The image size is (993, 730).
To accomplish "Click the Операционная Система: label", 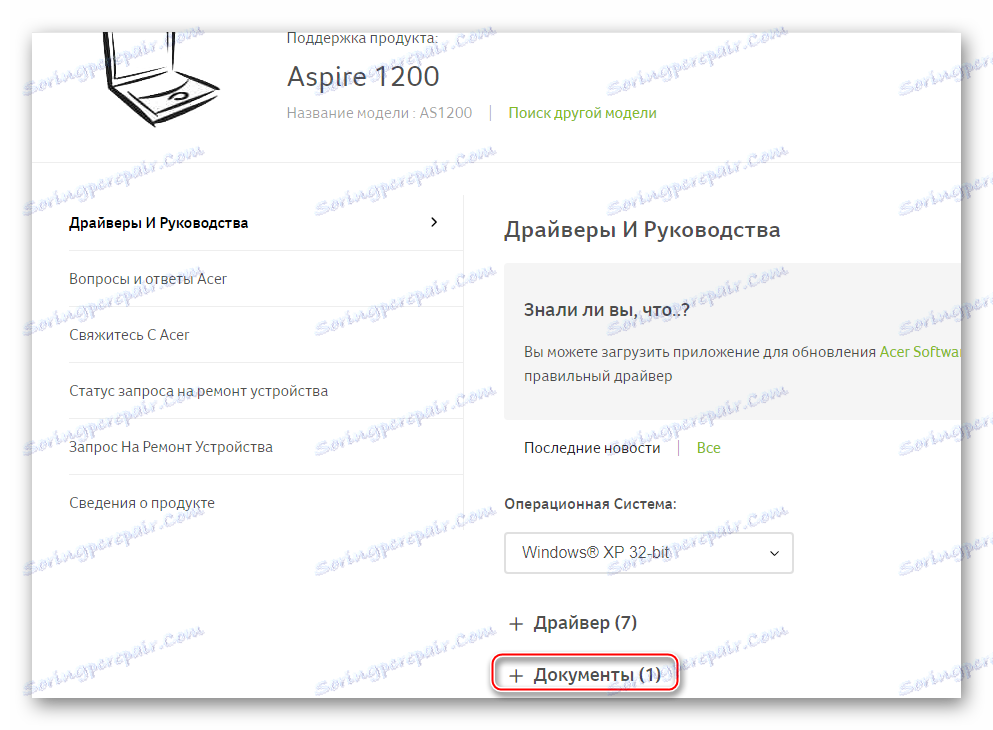I will coord(590,504).
